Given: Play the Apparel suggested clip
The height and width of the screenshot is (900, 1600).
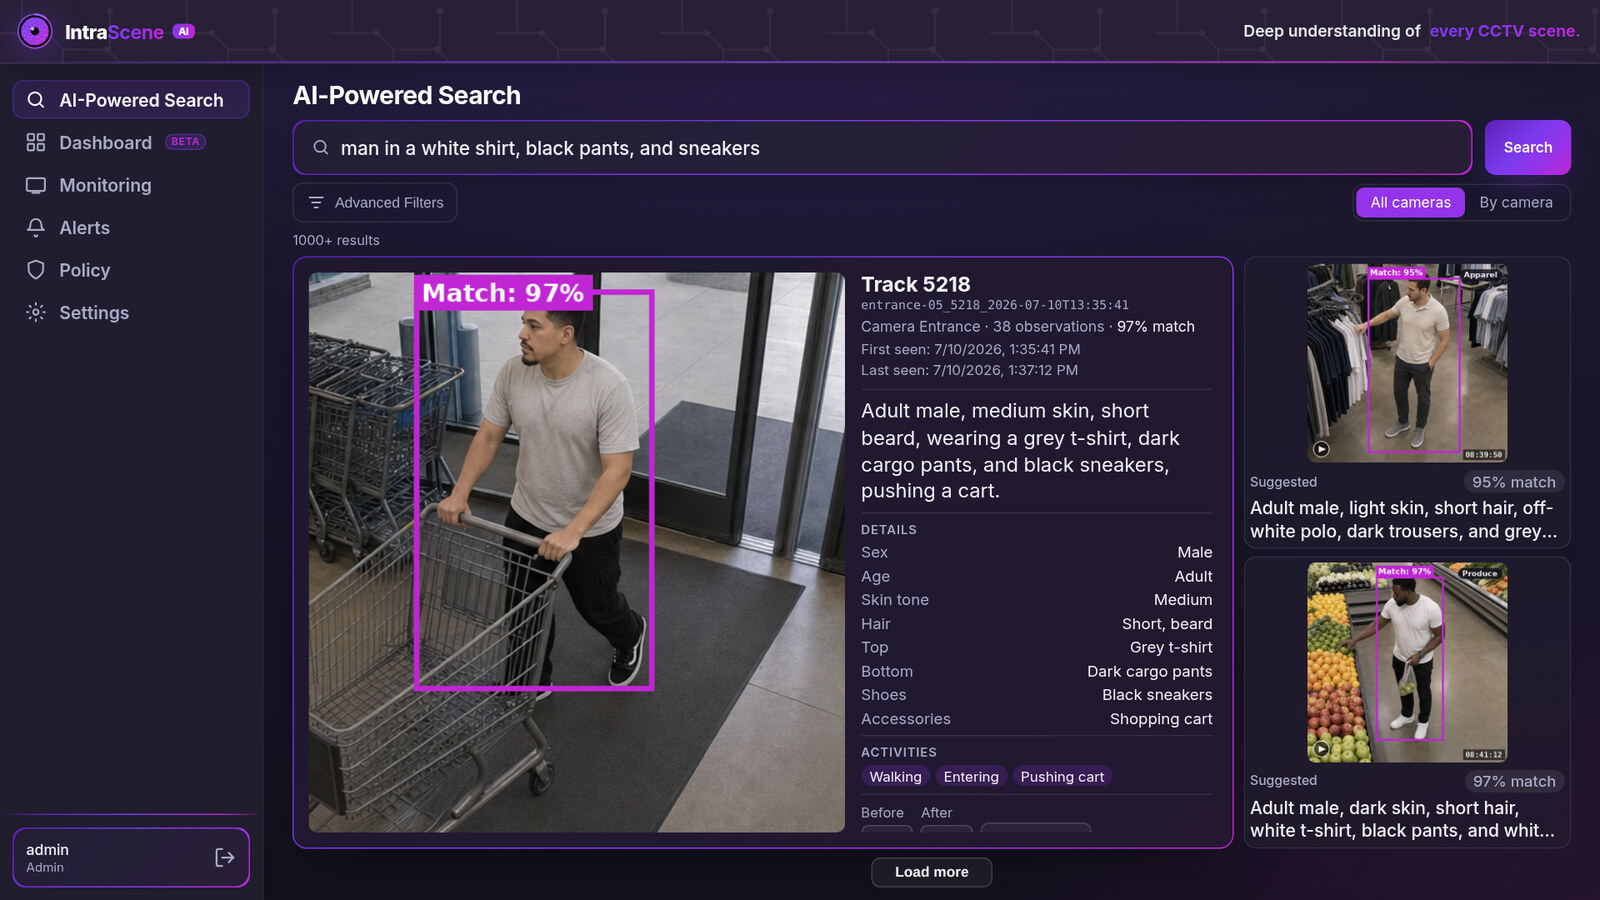Looking at the screenshot, I should click(1321, 449).
